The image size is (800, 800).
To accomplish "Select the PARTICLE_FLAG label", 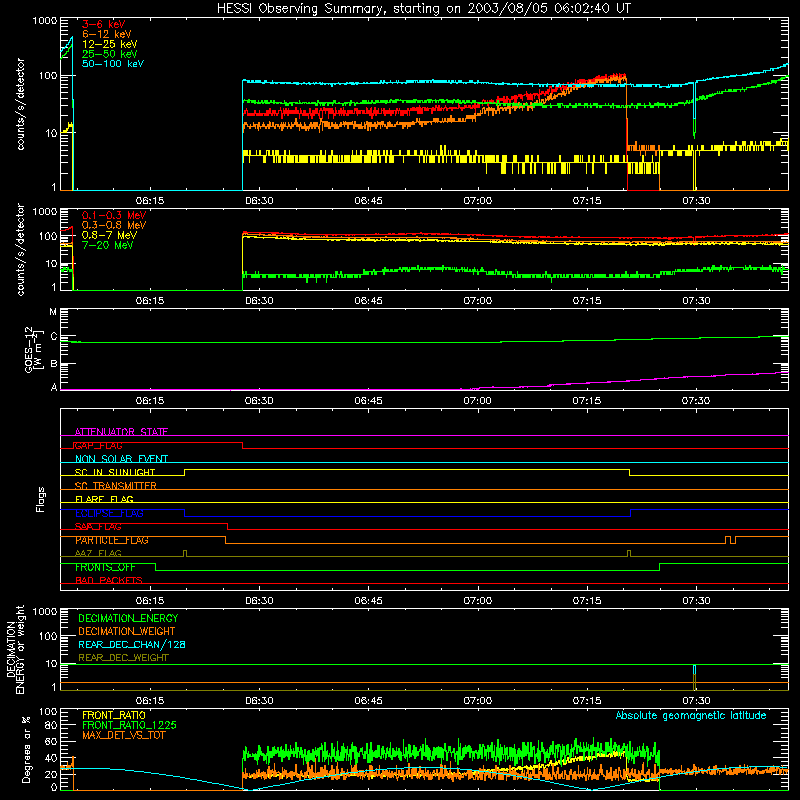I will pyautogui.click(x=112, y=540).
